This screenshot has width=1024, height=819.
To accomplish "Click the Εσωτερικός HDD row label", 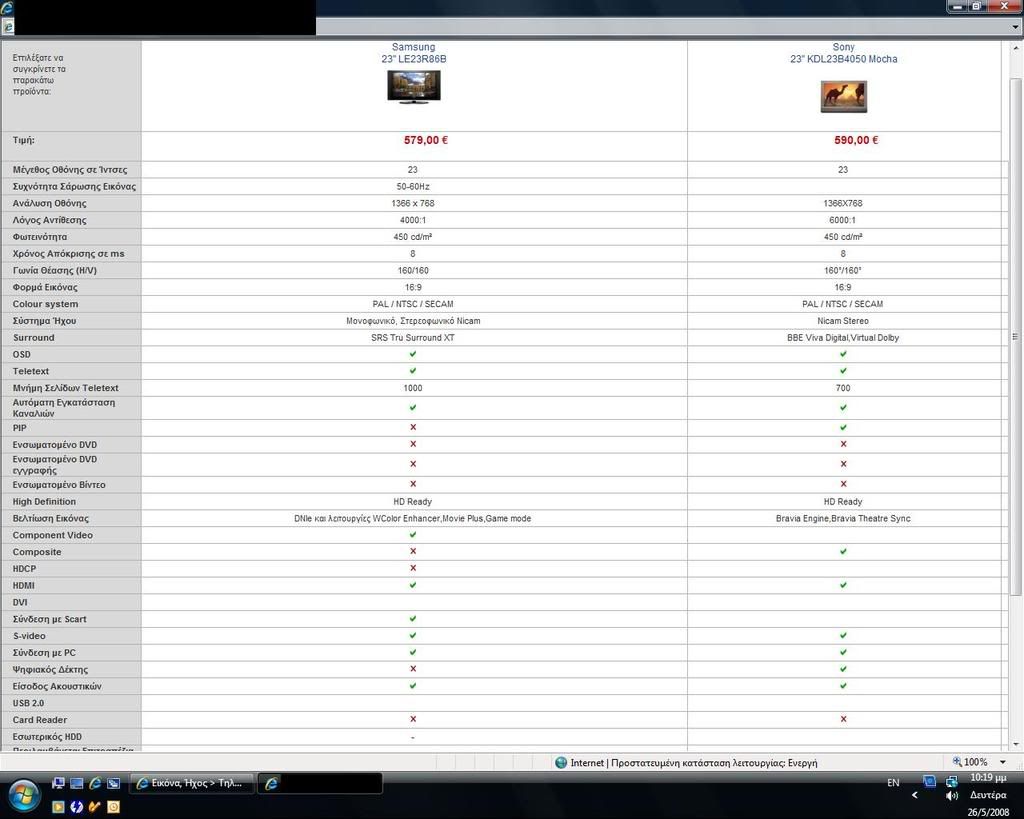I will [x=47, y=737].
